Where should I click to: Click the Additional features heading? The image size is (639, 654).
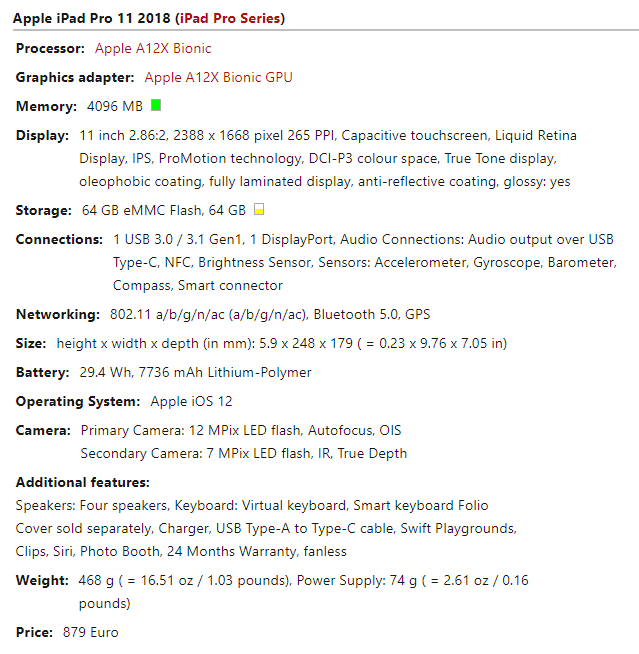click(x=83, y=482)
